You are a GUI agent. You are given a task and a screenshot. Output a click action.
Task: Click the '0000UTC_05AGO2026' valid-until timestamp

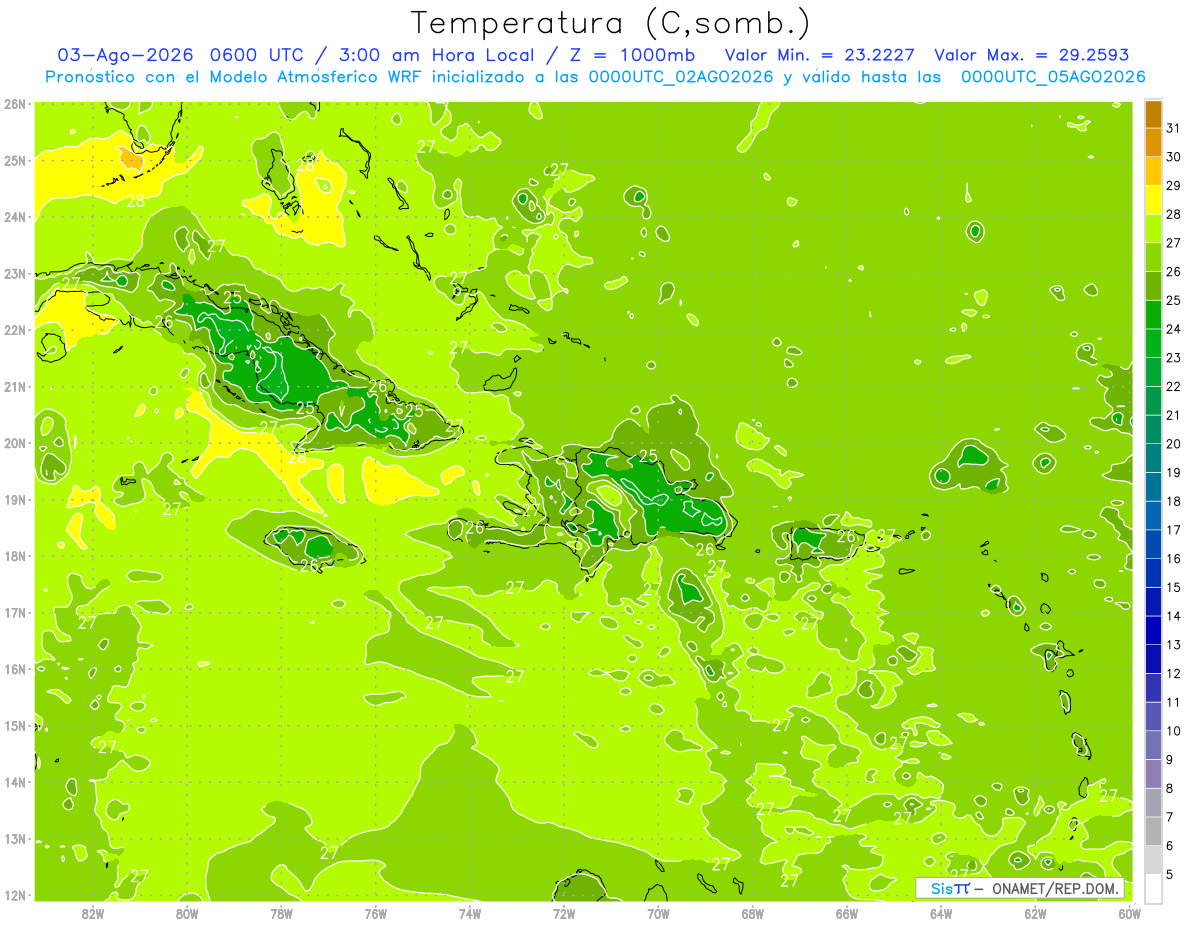click(x=1053, y=77)
